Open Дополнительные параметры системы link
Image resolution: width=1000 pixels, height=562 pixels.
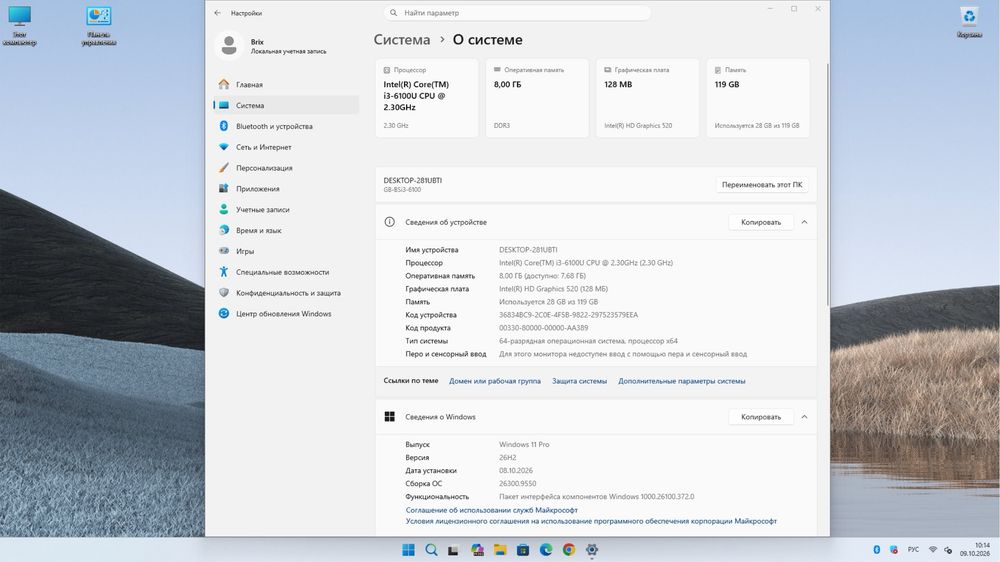pos(682,381)
